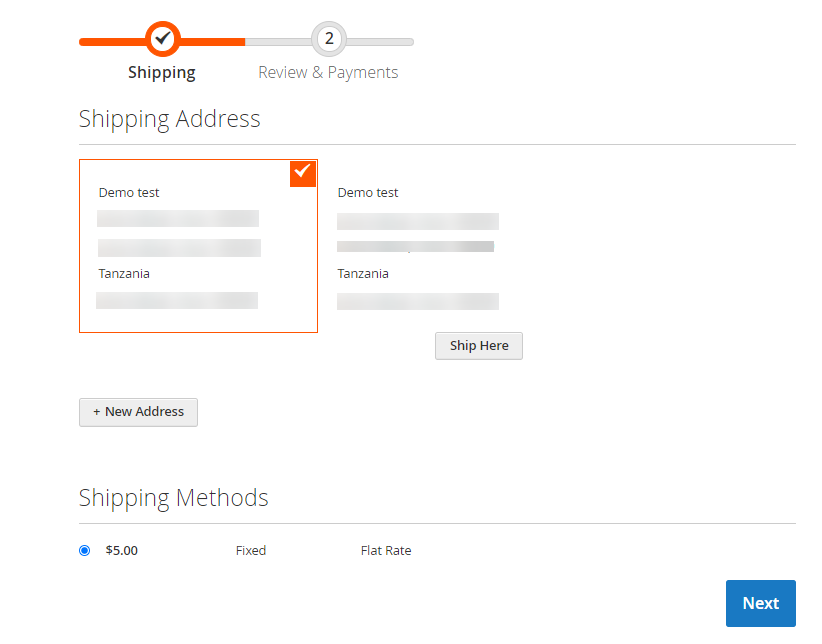
Task: Click the + New Address button
Action: pos(138,412)
